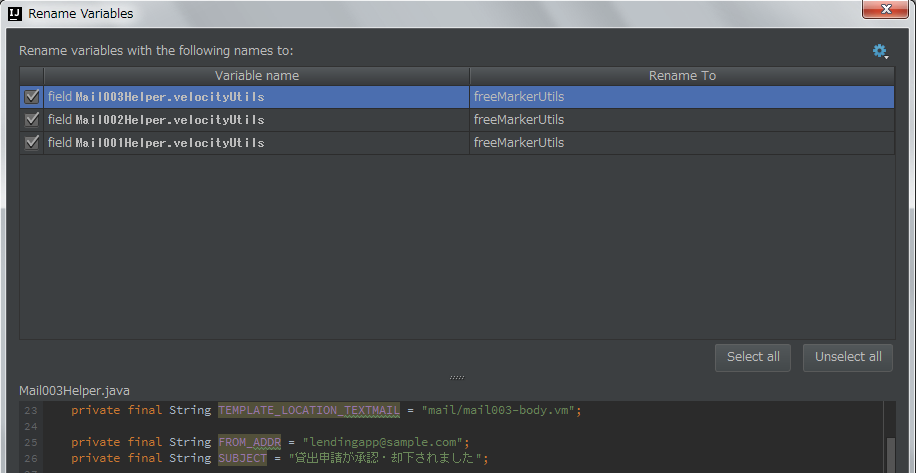Select the field Mail001Helper.velocityUtils row
The width and height of the screenshot is (916, 473).
pyautogui.click(x=457, y=143)
